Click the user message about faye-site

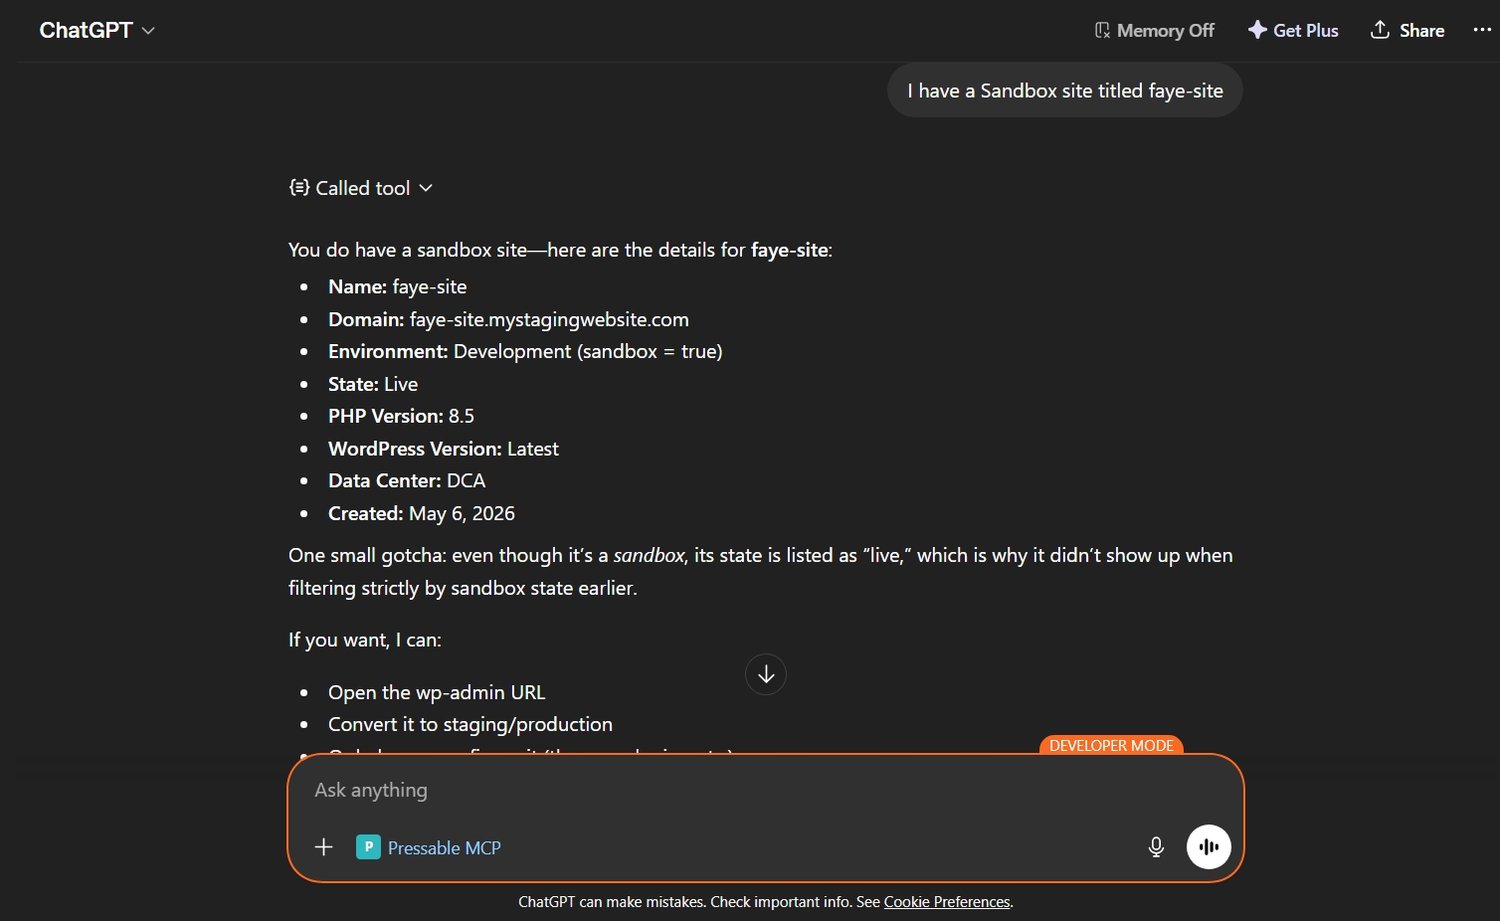pos(1065,91)
